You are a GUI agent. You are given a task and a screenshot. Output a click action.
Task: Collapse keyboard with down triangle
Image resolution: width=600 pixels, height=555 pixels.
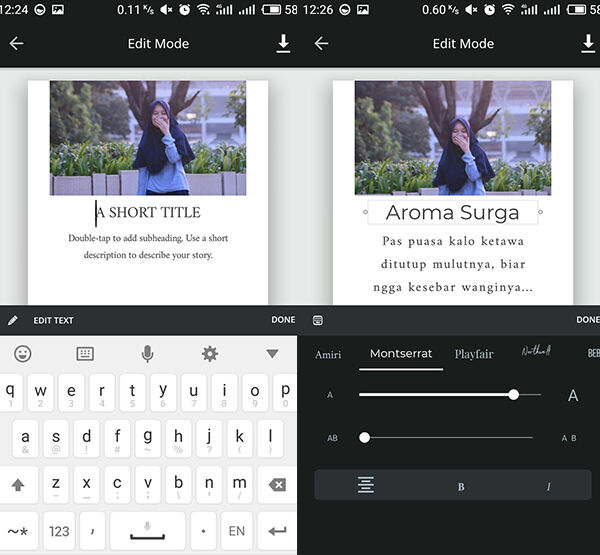272,353
